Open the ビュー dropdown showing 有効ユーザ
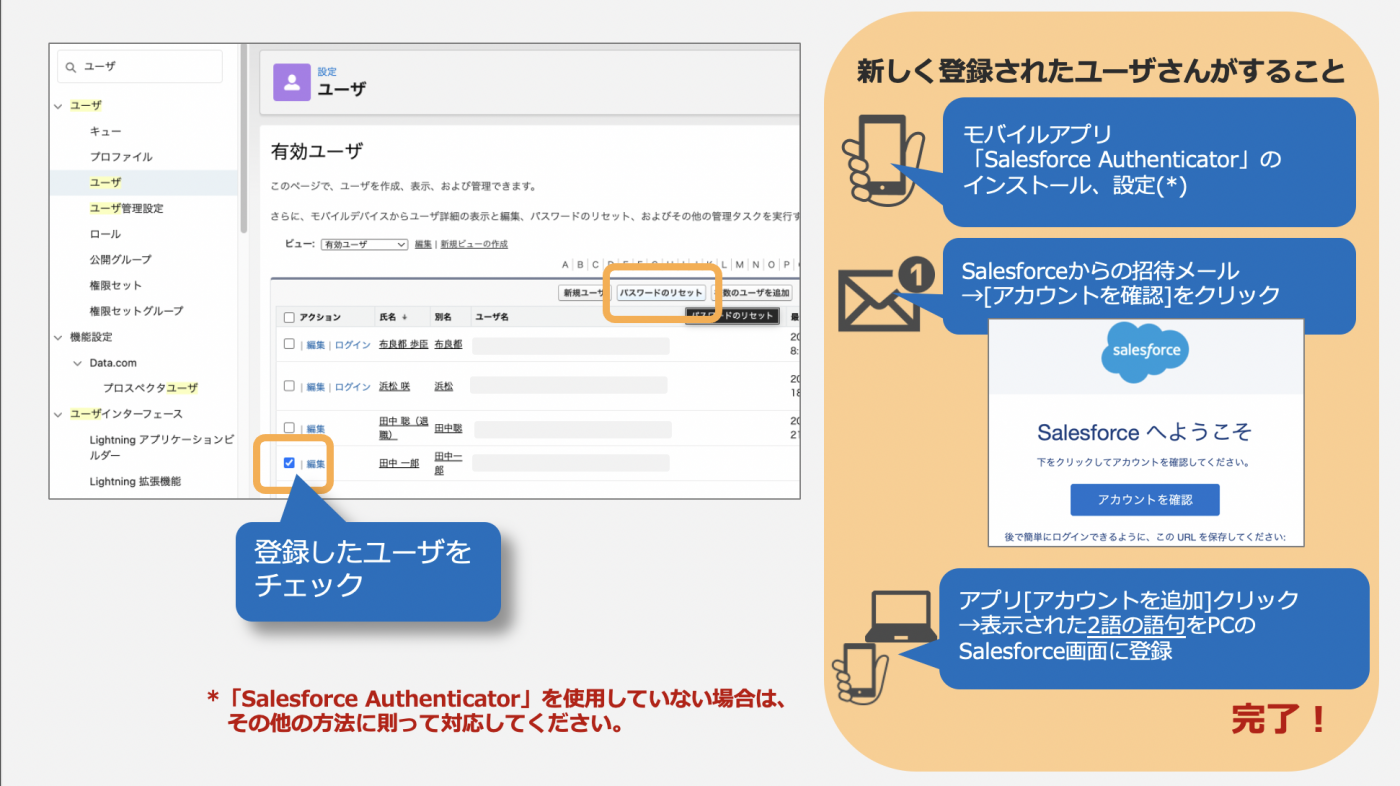This screenshot has width=1400, height=786. coord(364,244)
